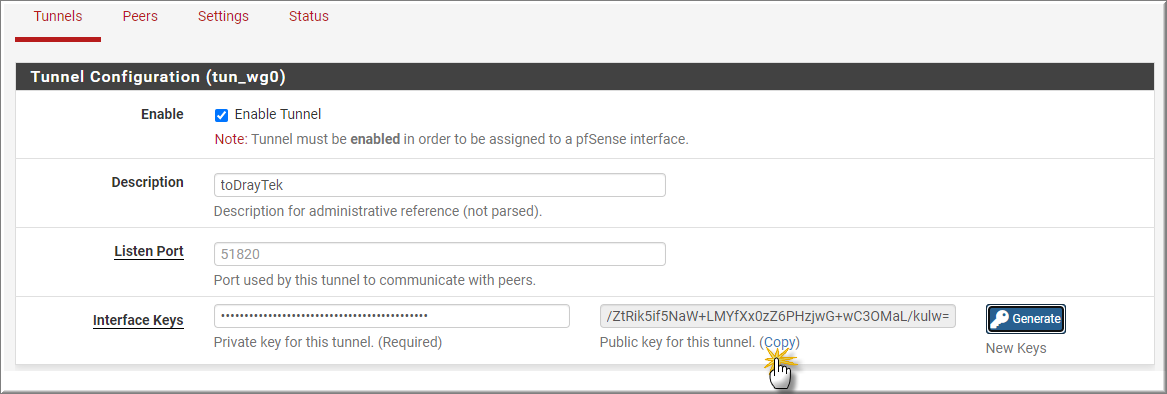The image size is (1167, 394).
Task: Click the bold Enable row label
Action: click(x=162, y=115)
